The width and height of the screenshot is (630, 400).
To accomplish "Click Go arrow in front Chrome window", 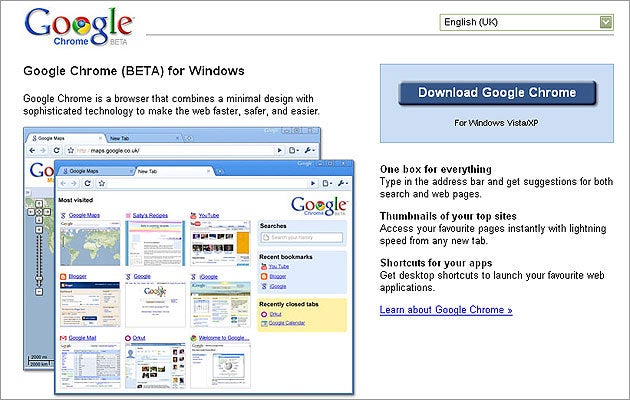I will coord(313,183).
